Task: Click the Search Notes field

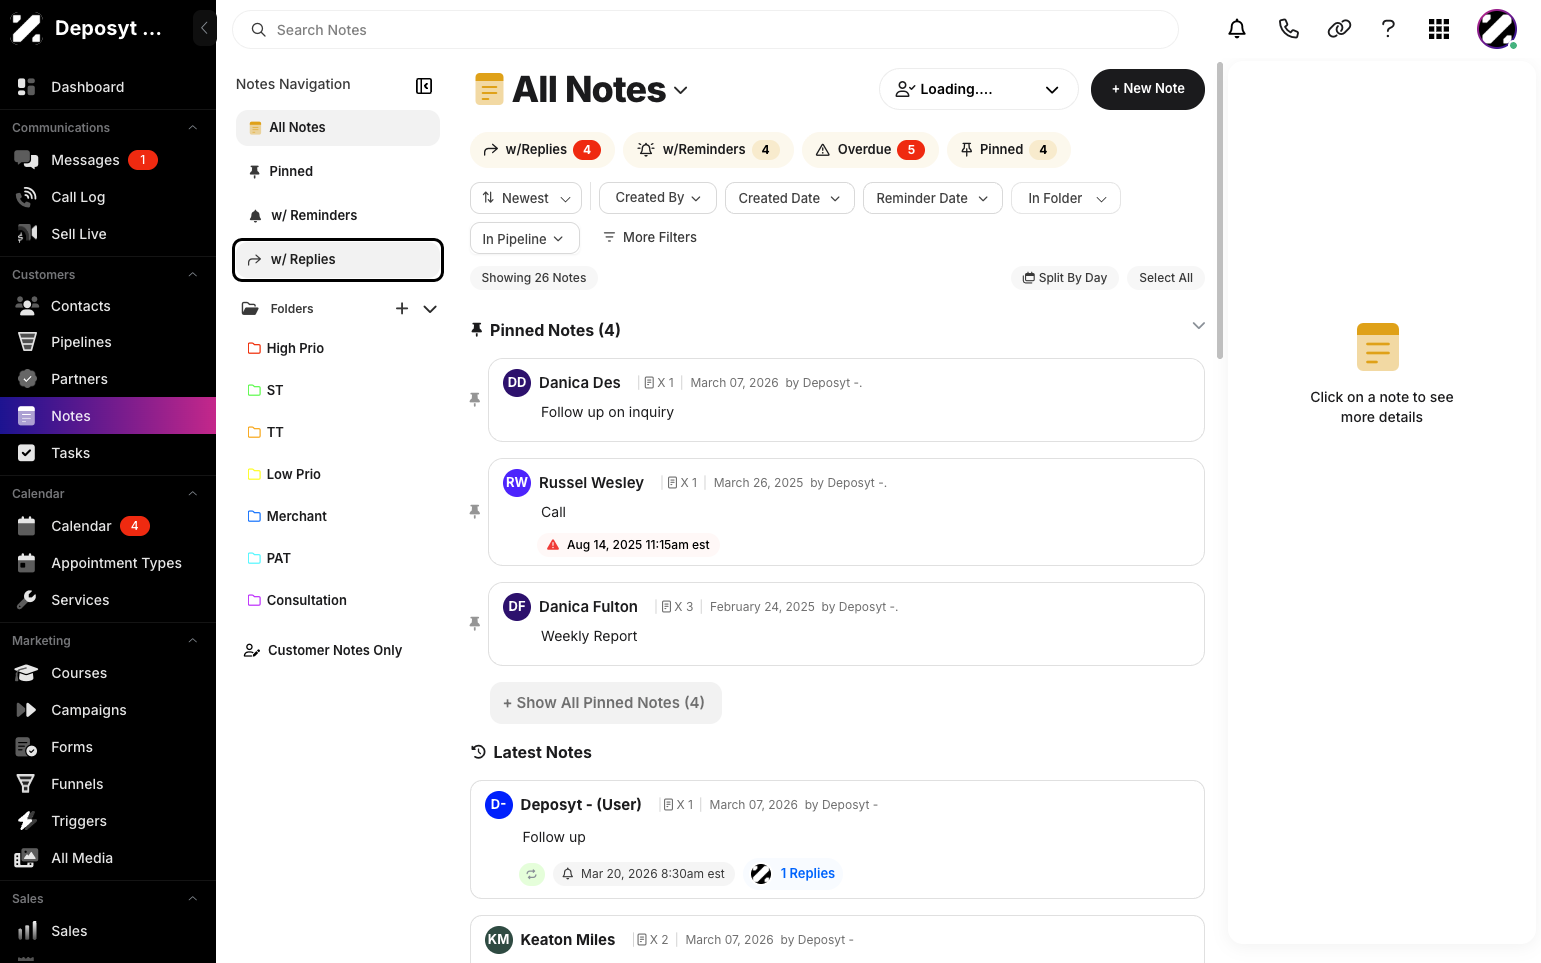Action: coord(705,30)
